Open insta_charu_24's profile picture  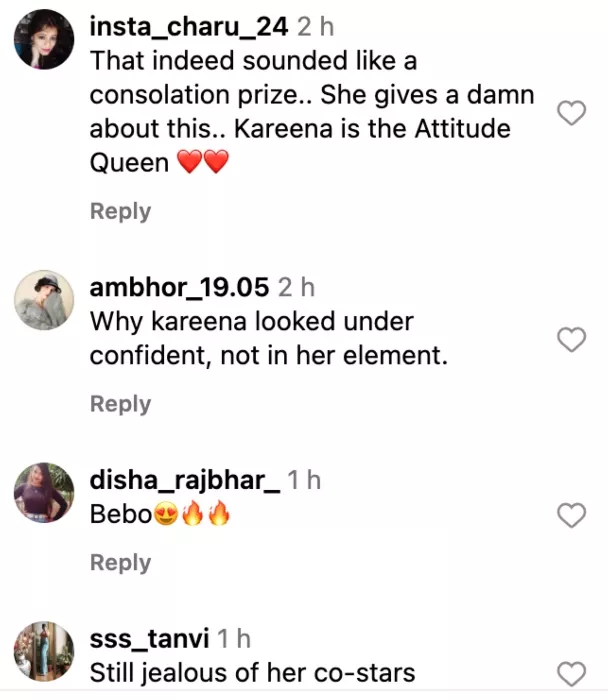(44, 39)
